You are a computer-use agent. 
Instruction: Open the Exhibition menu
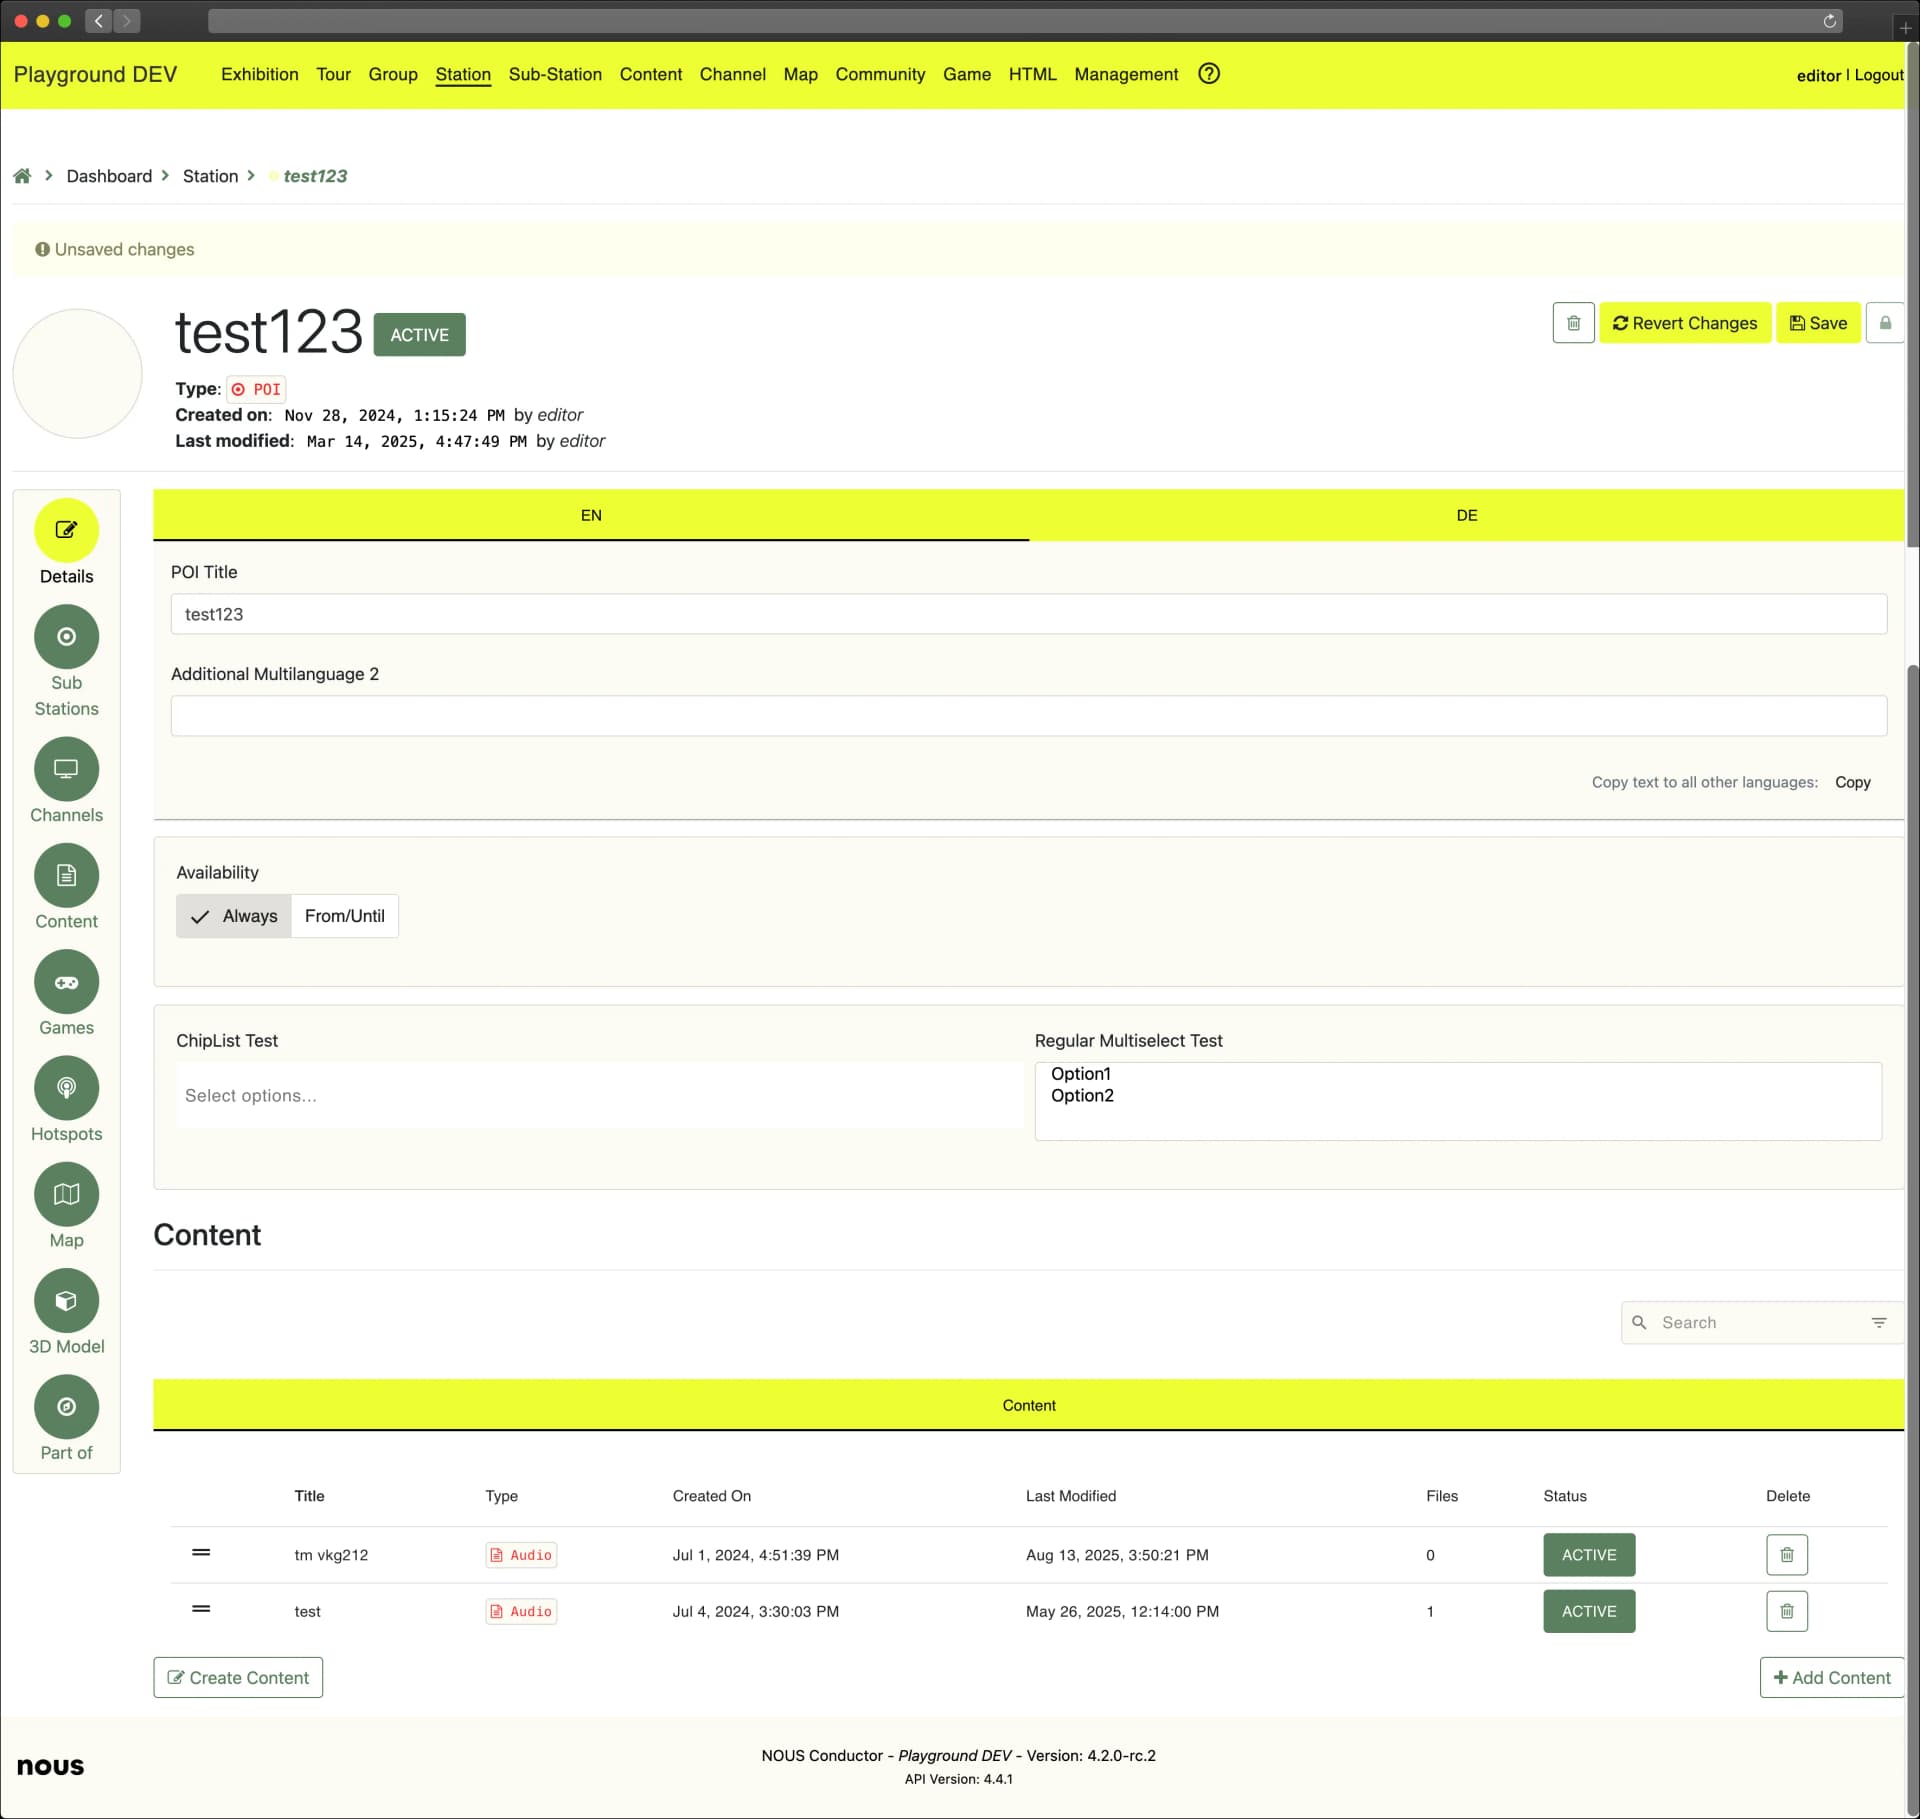(260, 74)
